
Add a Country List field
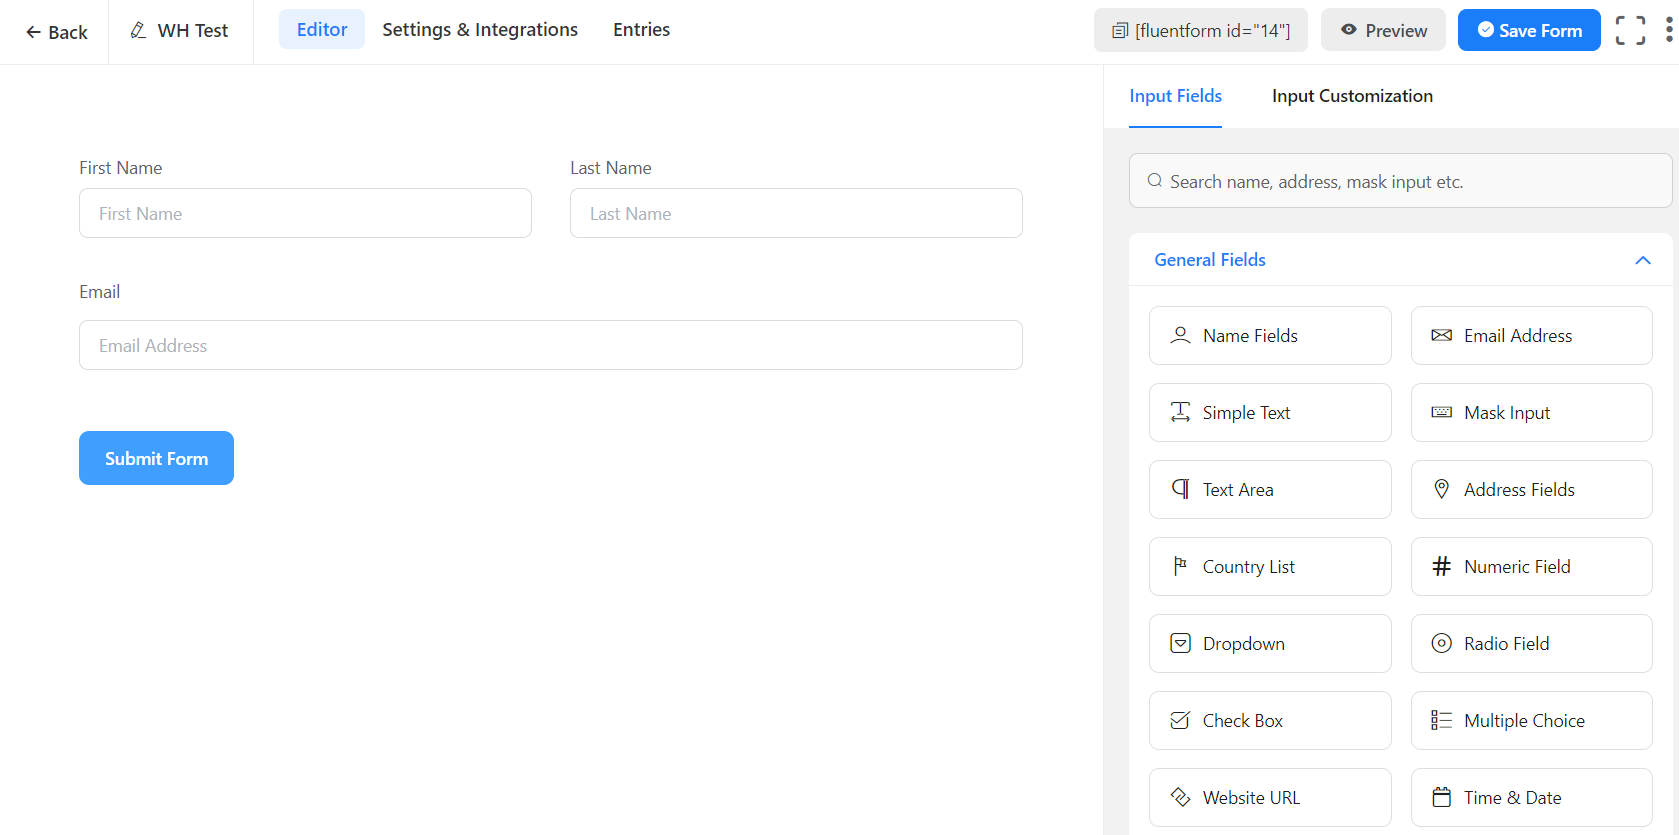[x=1269, y=567]
